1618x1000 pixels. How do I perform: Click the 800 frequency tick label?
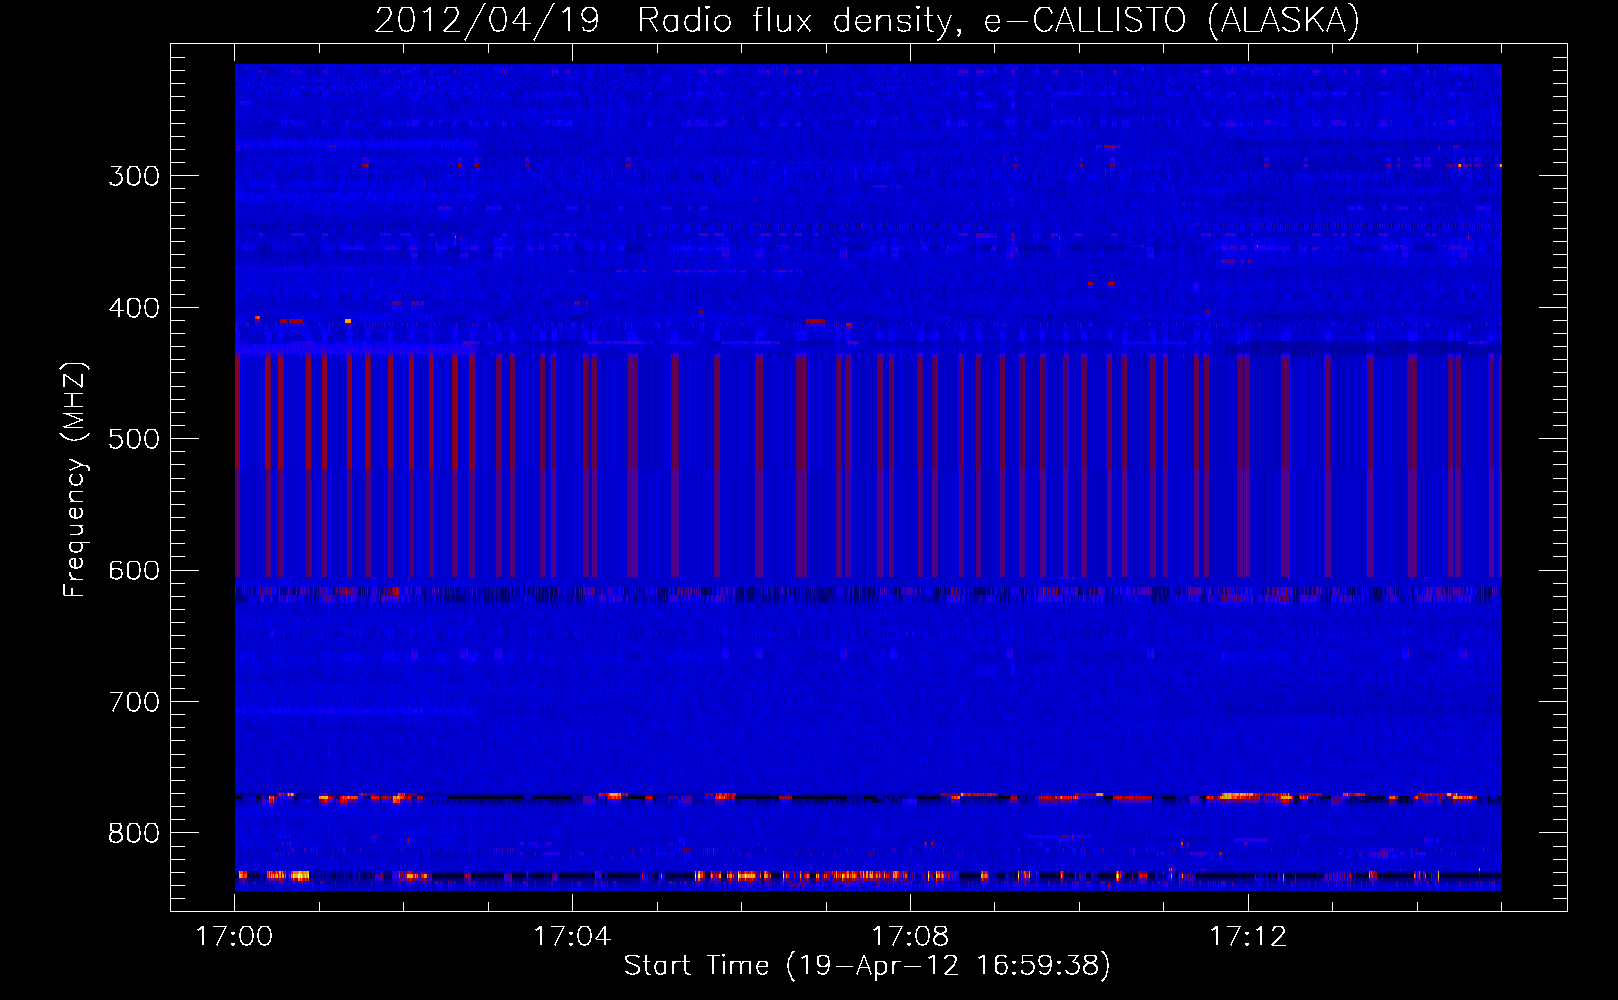[x=134, y=833]
